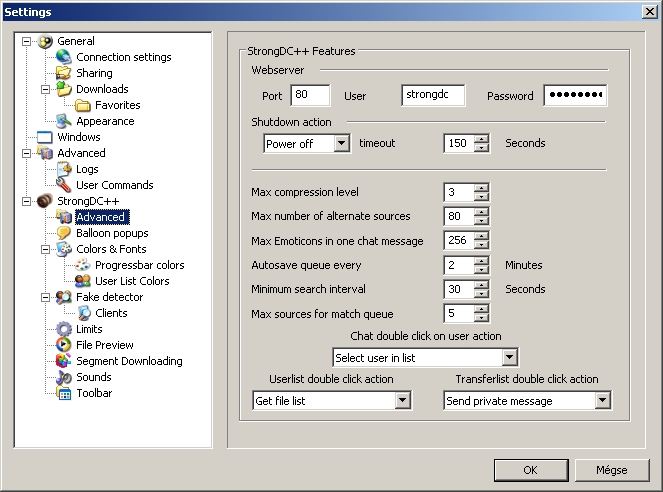Open Chat double click action dropdown

[x=509, y=357]
